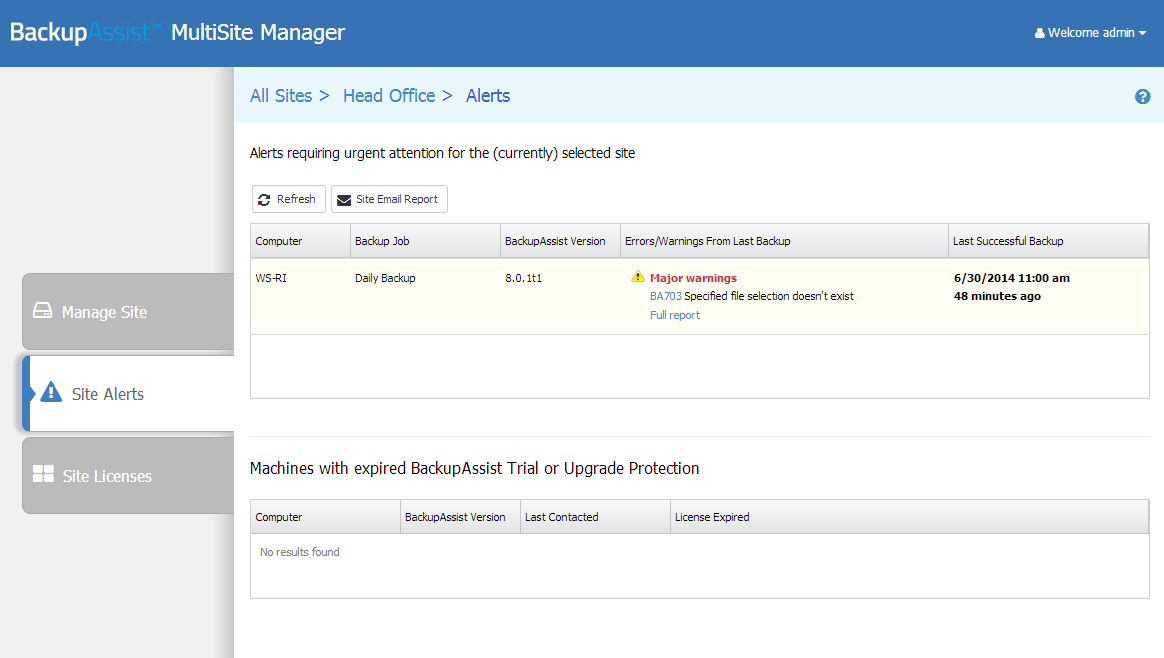
Task: Click the BackupAssist MultiSite Manager logo
Action: (177, 32)
